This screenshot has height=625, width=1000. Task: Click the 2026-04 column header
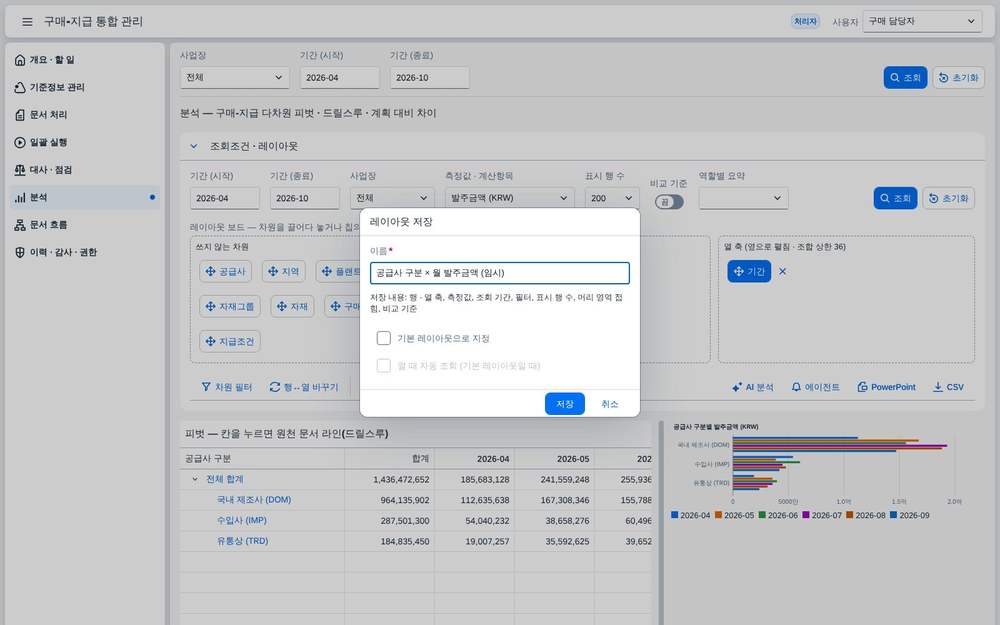point(474,459)
